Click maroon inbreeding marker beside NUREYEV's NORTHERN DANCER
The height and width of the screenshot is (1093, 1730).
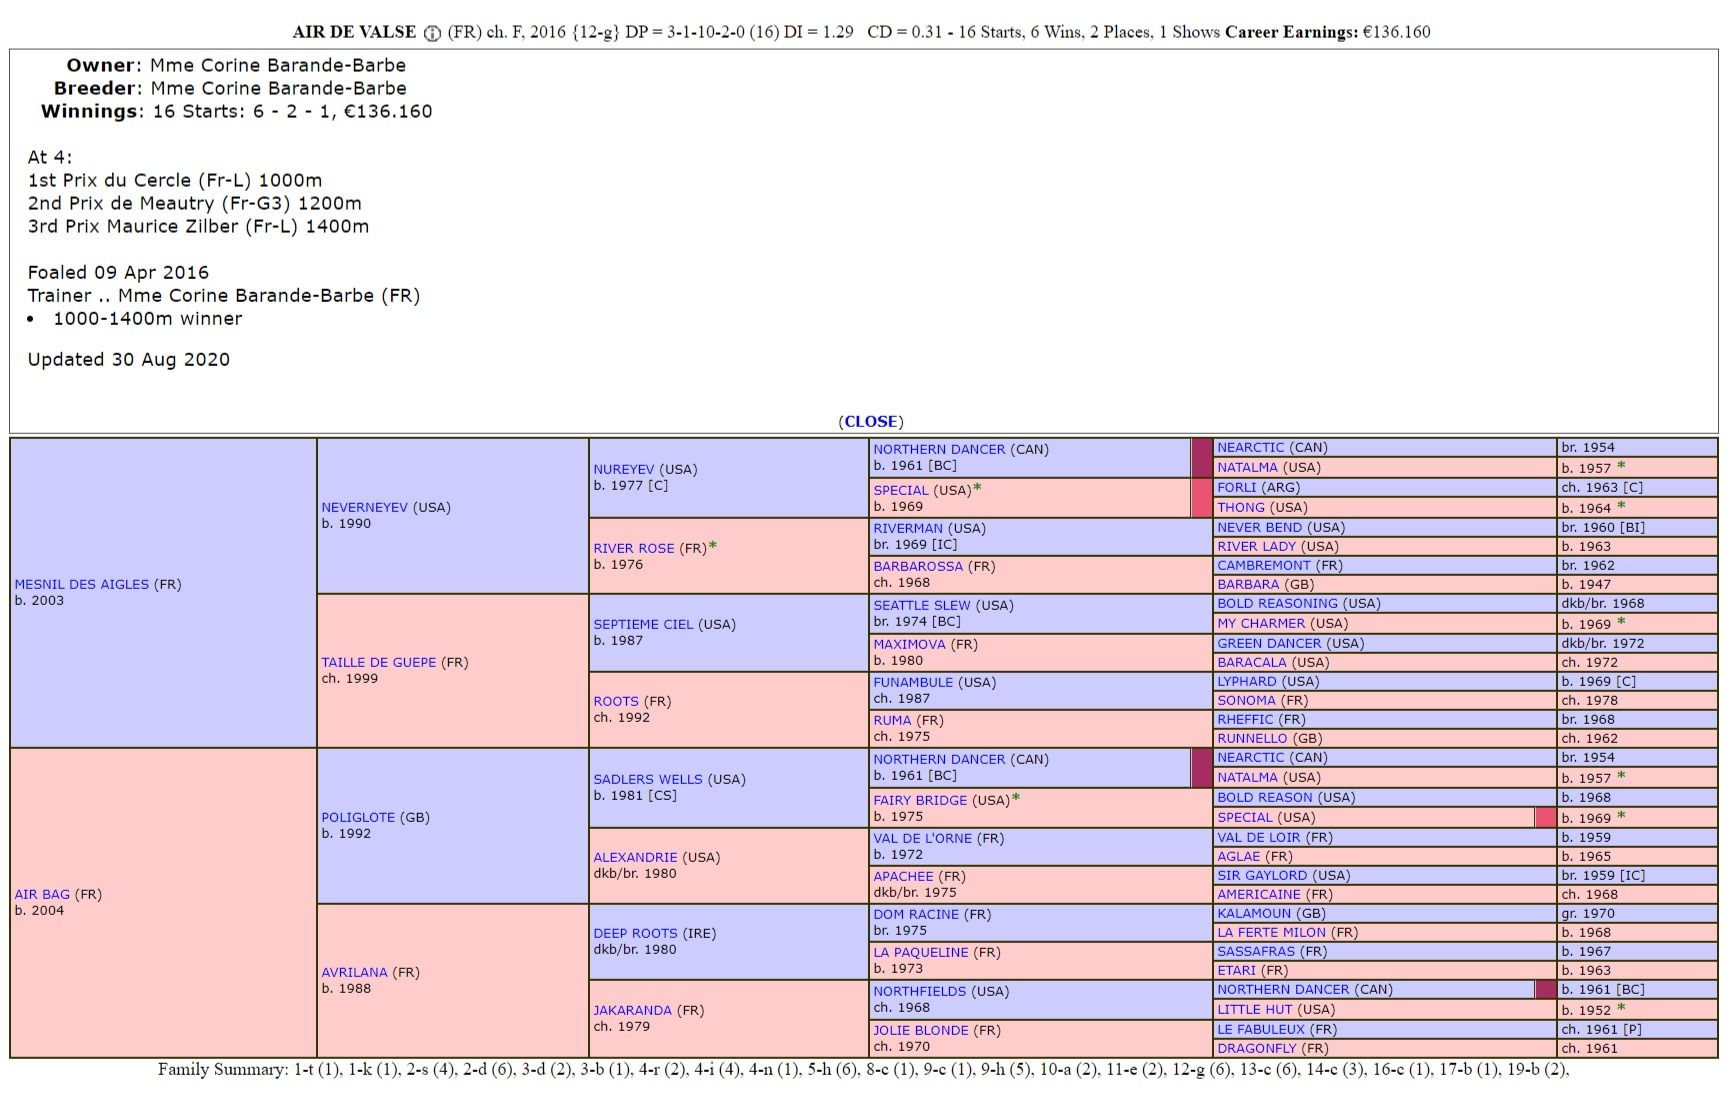pyautogui.click(x=1201, y=457)
